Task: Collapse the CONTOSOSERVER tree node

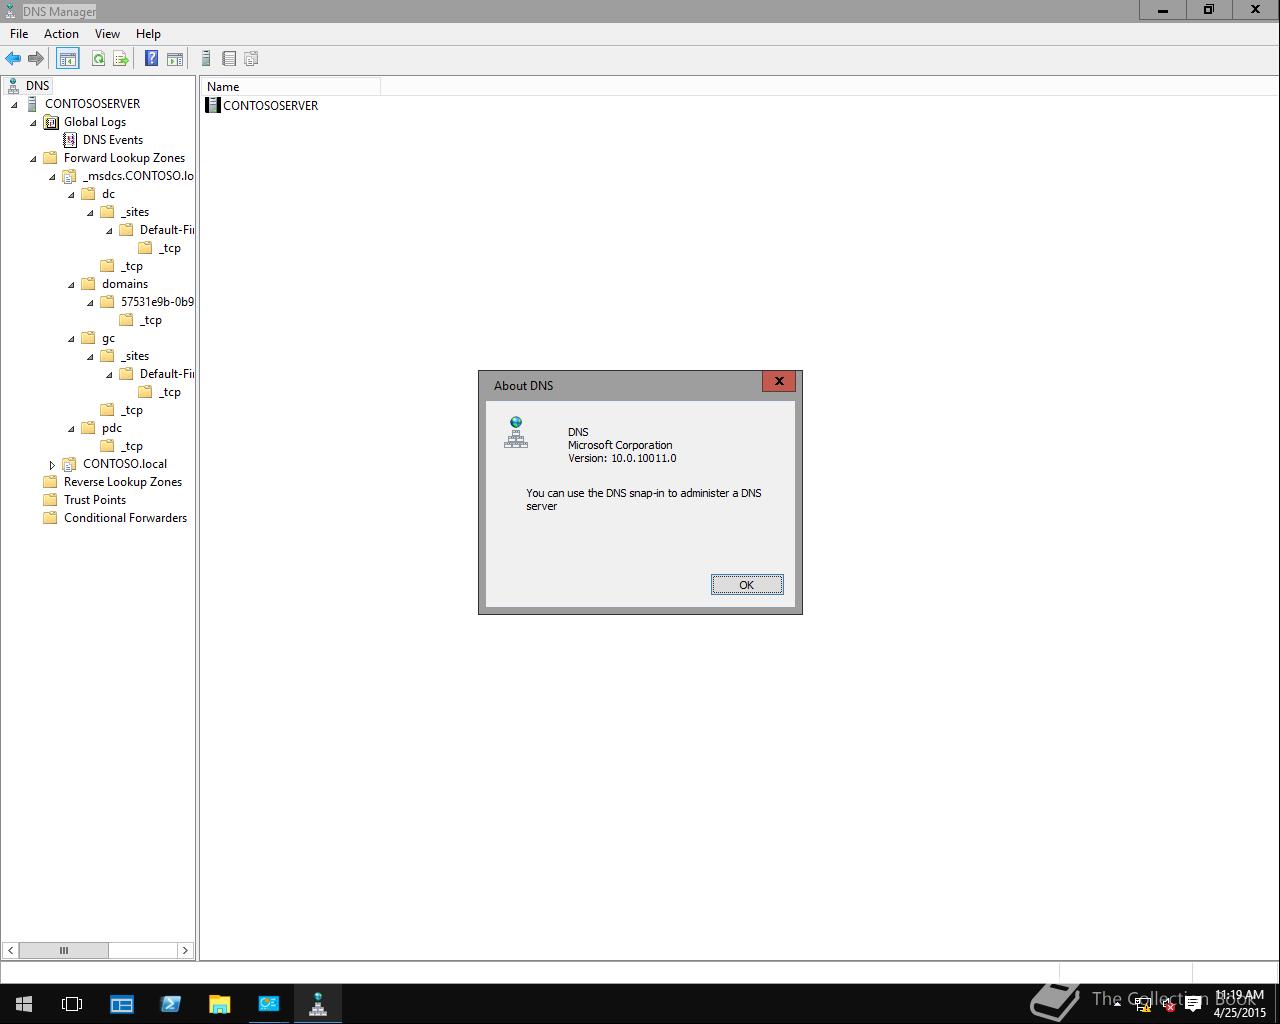Action: coord(14,104)
